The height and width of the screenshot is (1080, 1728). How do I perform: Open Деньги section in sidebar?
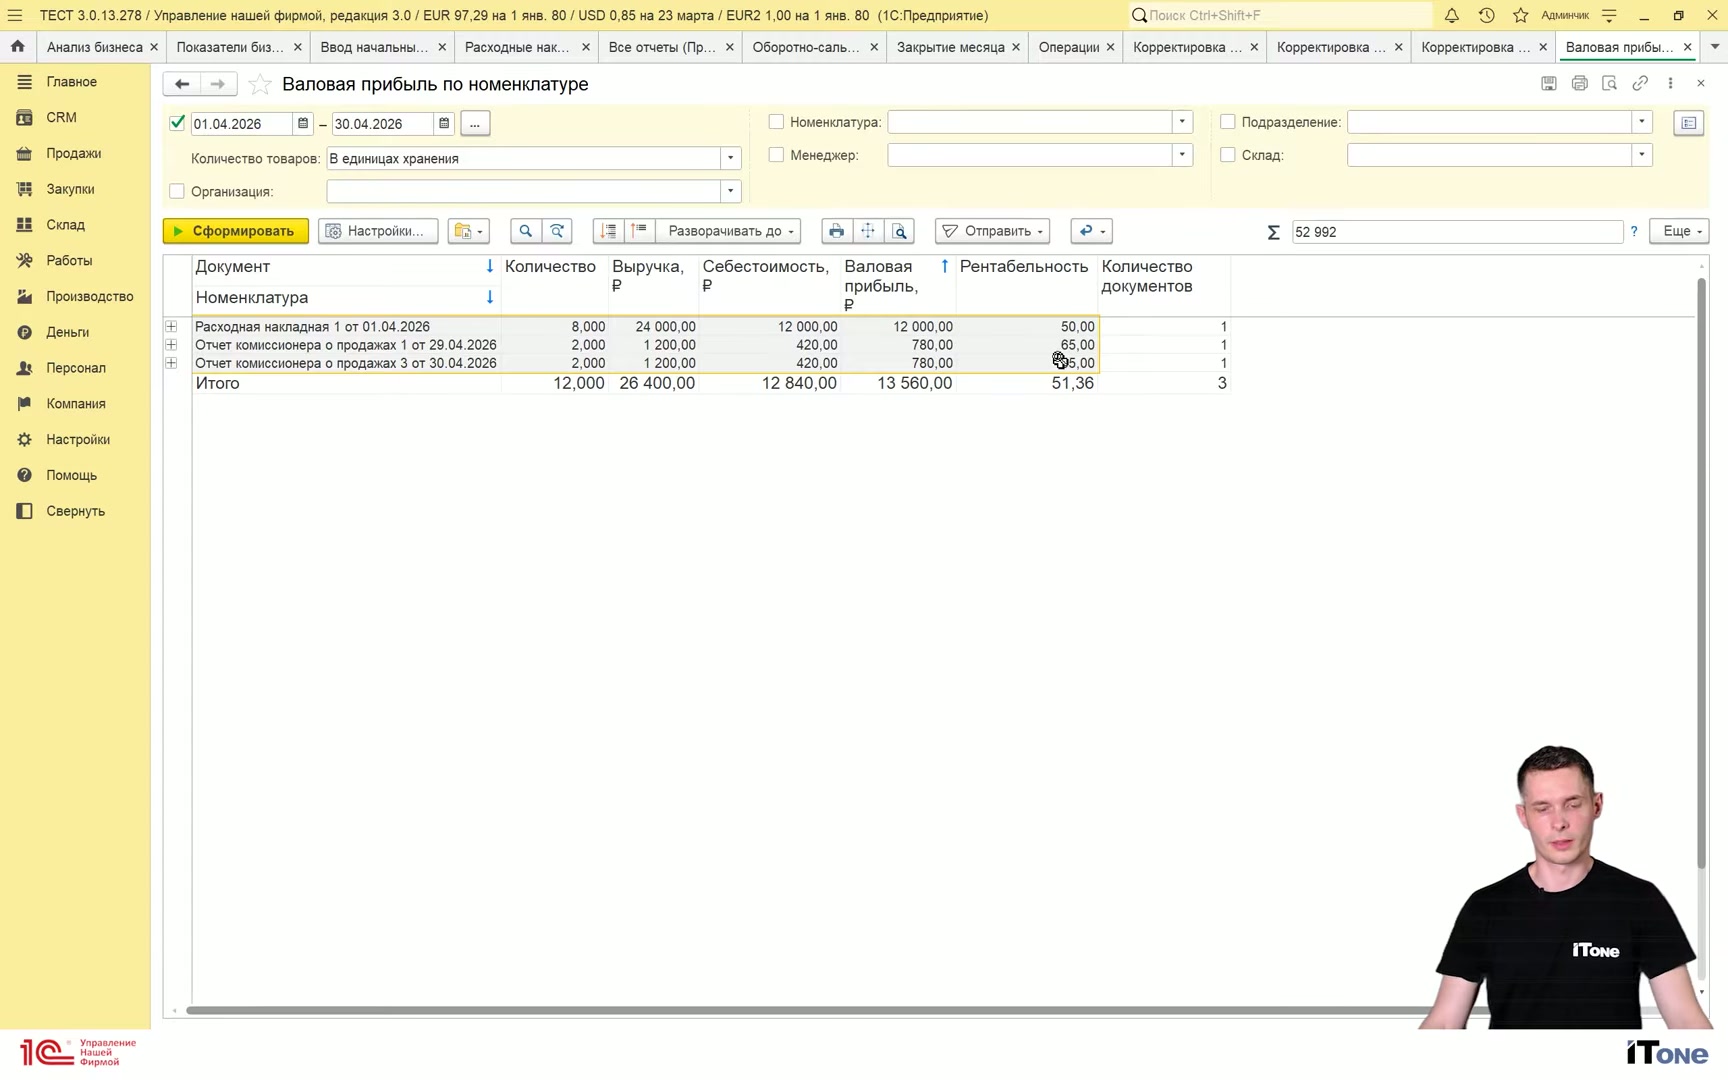[67, 332]
